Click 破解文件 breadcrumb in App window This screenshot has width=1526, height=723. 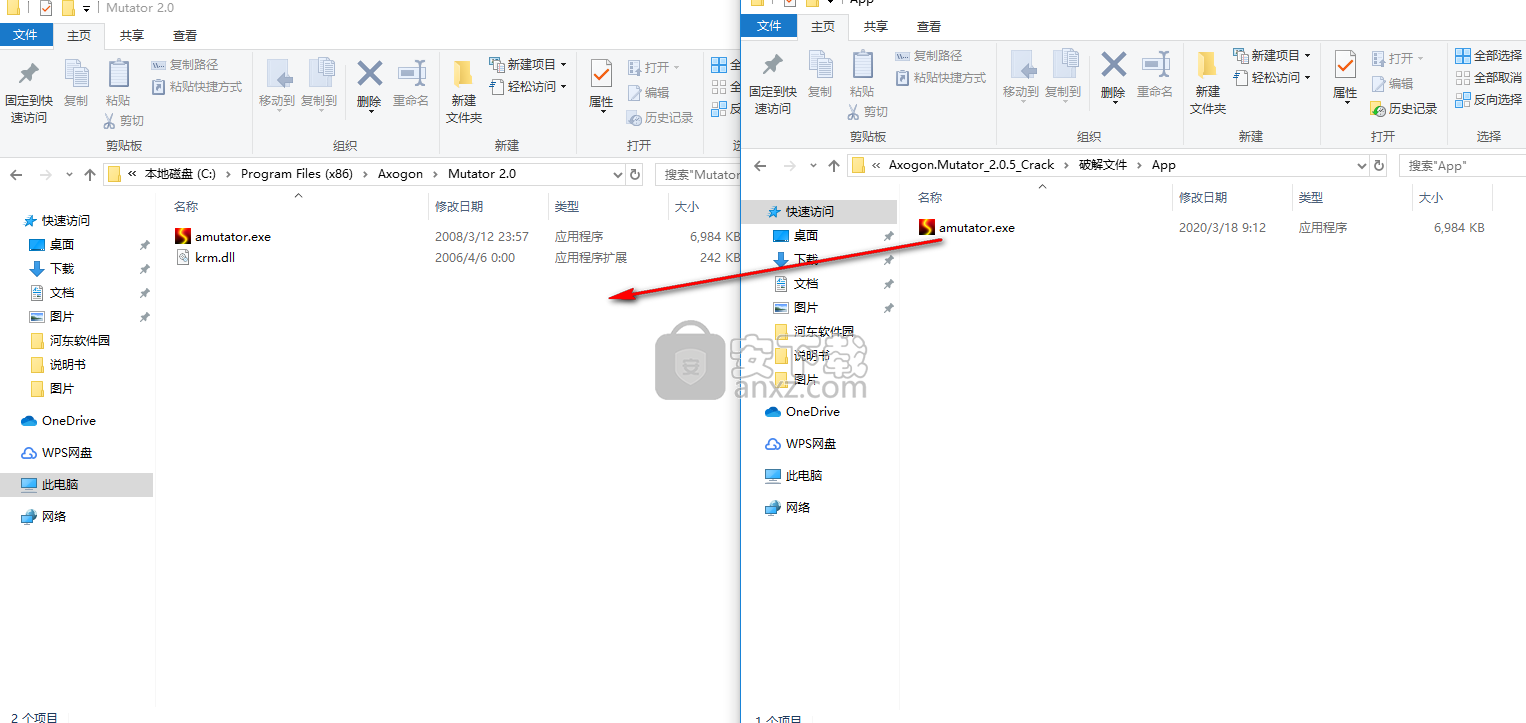click(1103, 165)
